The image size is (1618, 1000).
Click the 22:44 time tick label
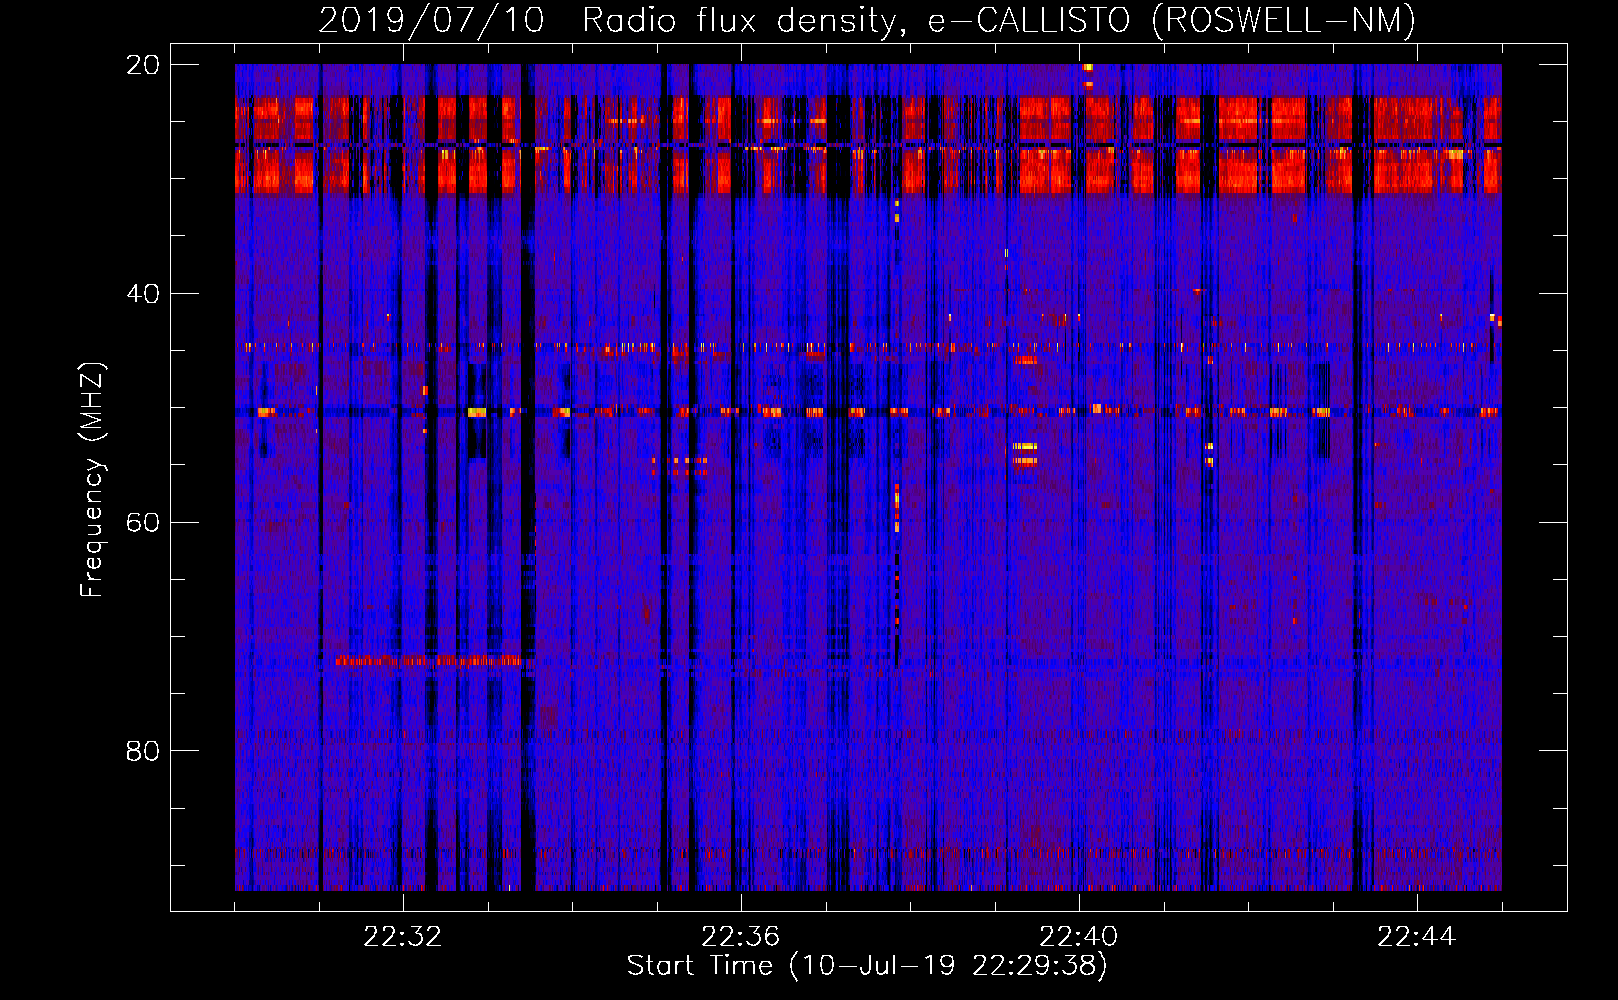[1417, 936]
